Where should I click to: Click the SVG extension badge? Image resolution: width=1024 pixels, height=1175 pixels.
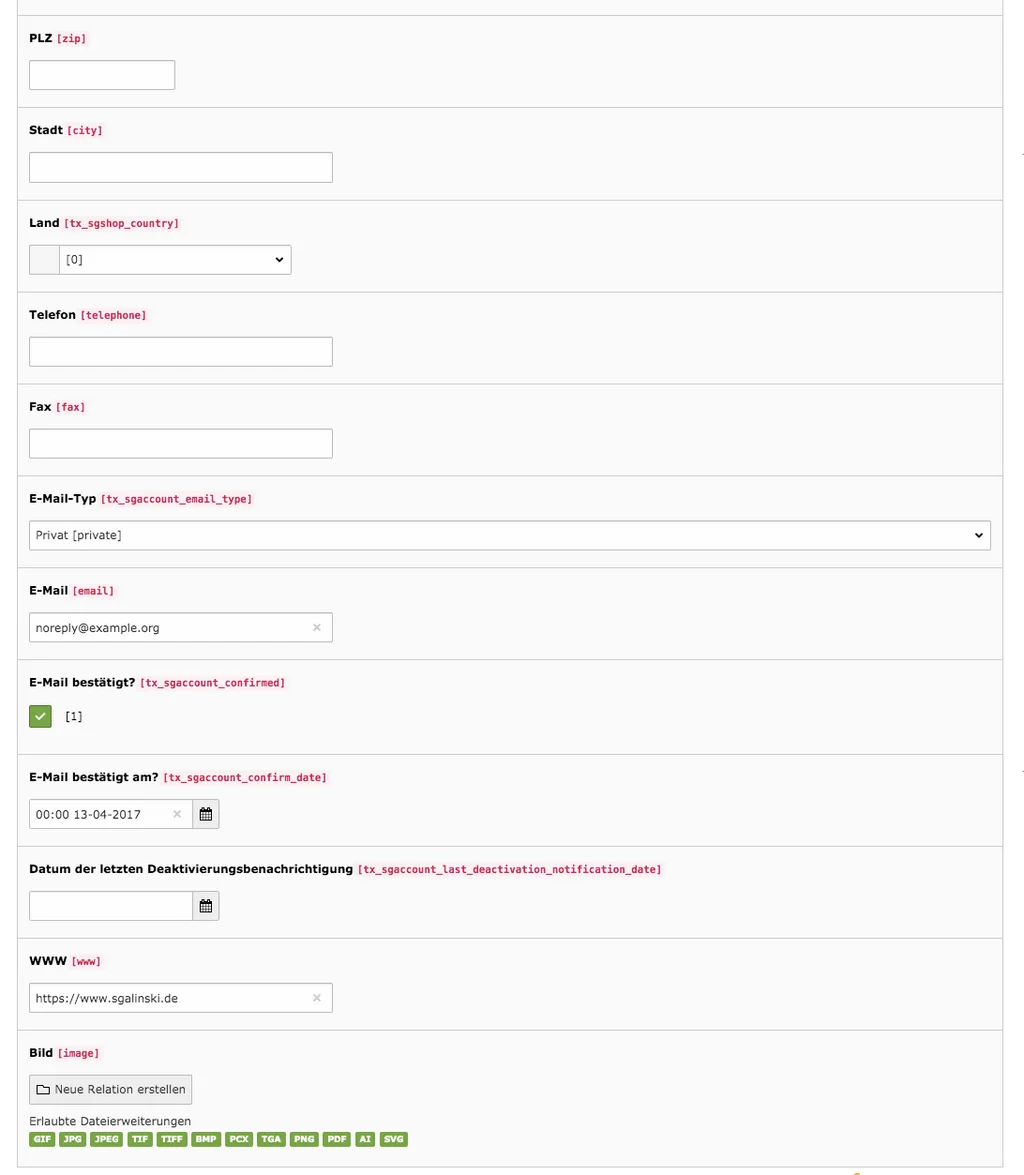point(393,1139)
